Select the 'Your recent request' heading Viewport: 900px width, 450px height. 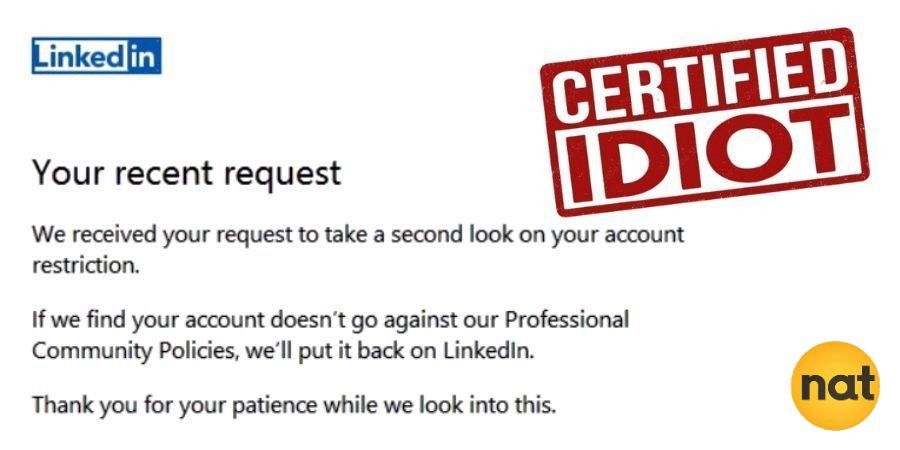(x=187, y=174)
